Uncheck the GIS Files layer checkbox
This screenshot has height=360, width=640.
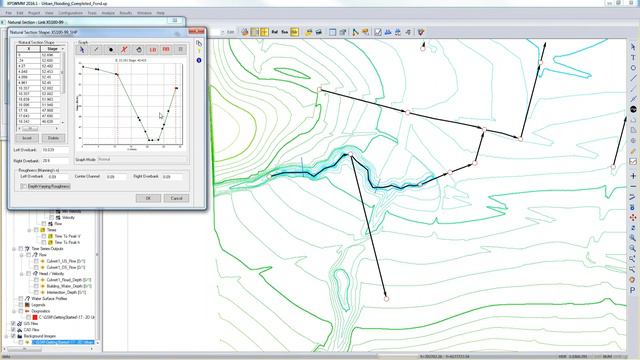pos(13,323)
